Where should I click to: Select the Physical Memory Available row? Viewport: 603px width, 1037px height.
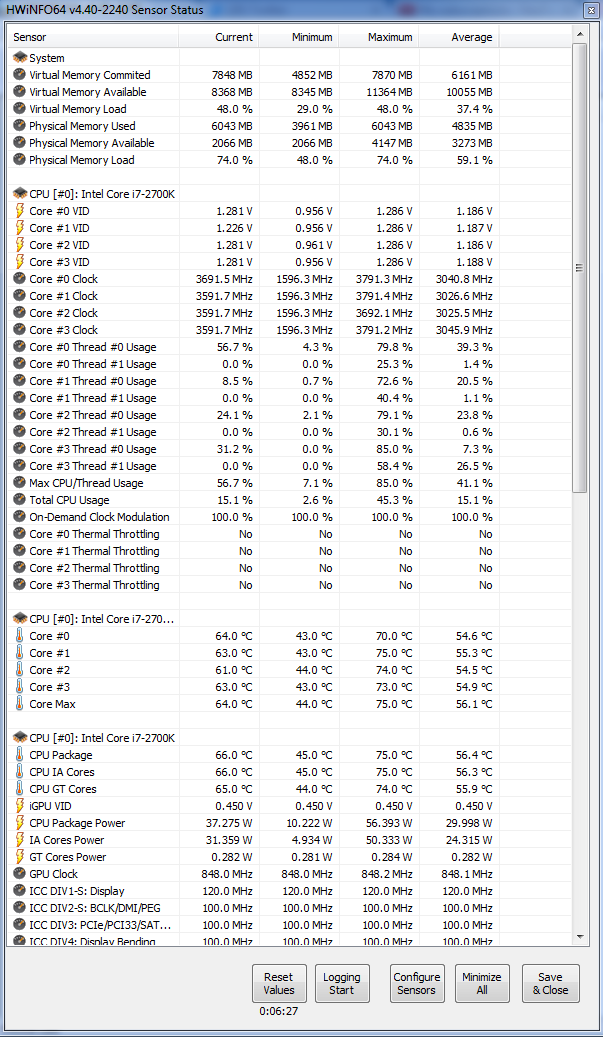pyautogui.click(x=290, y=143)
